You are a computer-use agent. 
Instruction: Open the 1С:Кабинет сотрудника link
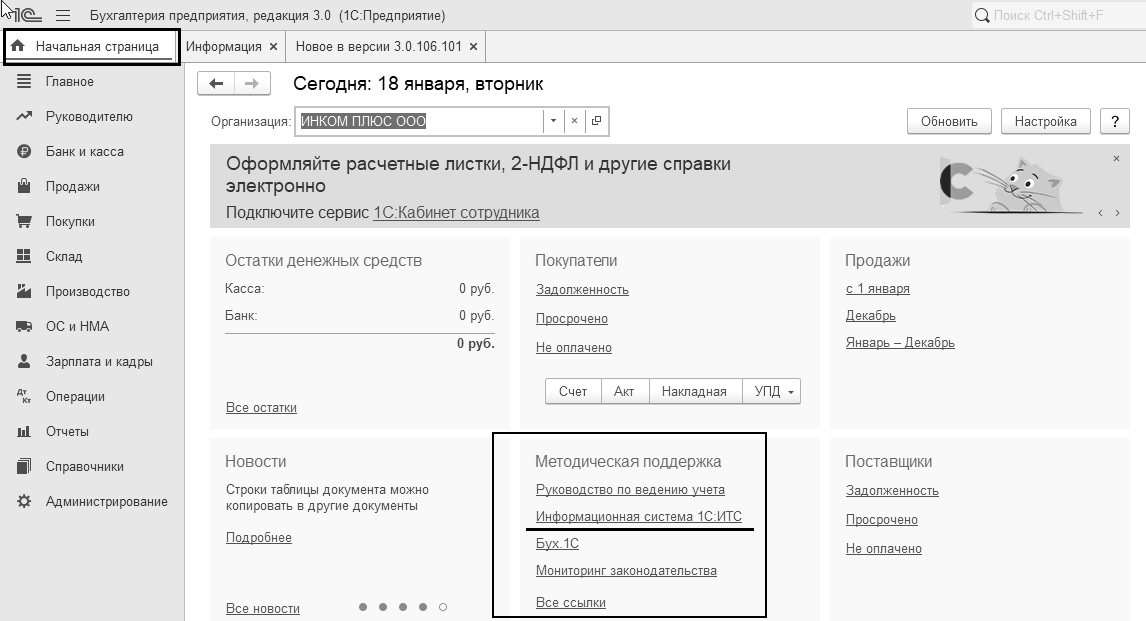(x=456, y=213)
